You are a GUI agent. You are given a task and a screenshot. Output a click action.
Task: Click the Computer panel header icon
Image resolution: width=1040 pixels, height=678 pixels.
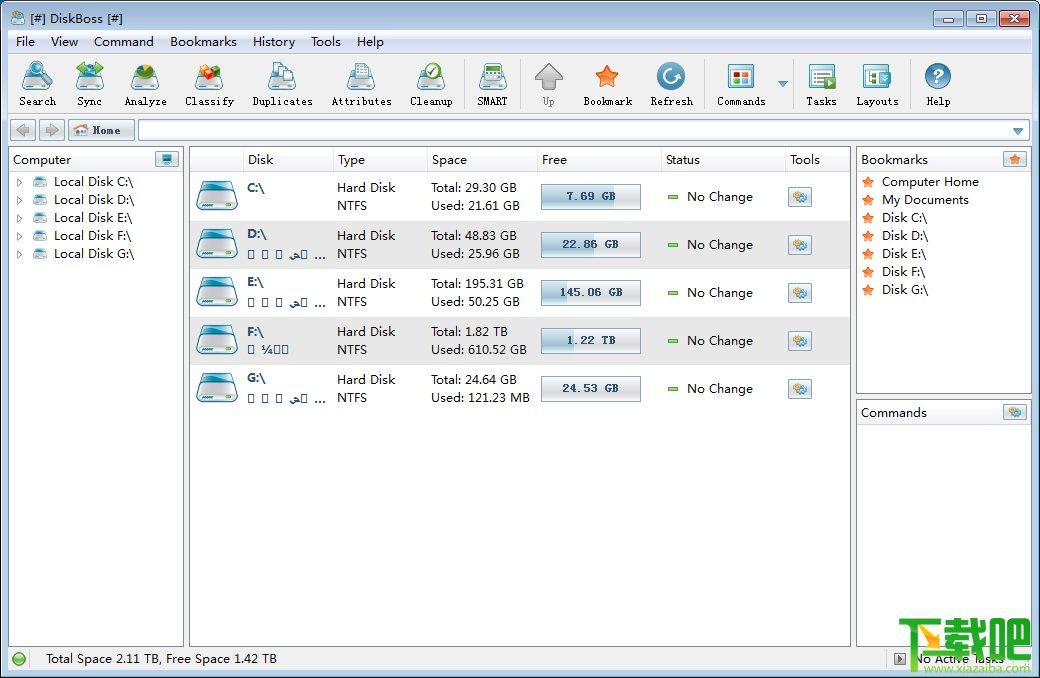[166, 159]
